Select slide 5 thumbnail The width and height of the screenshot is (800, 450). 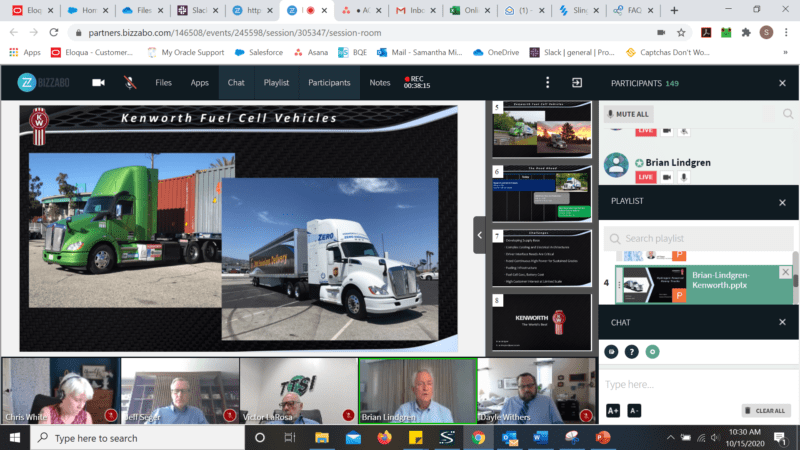[x=541, y=129]
